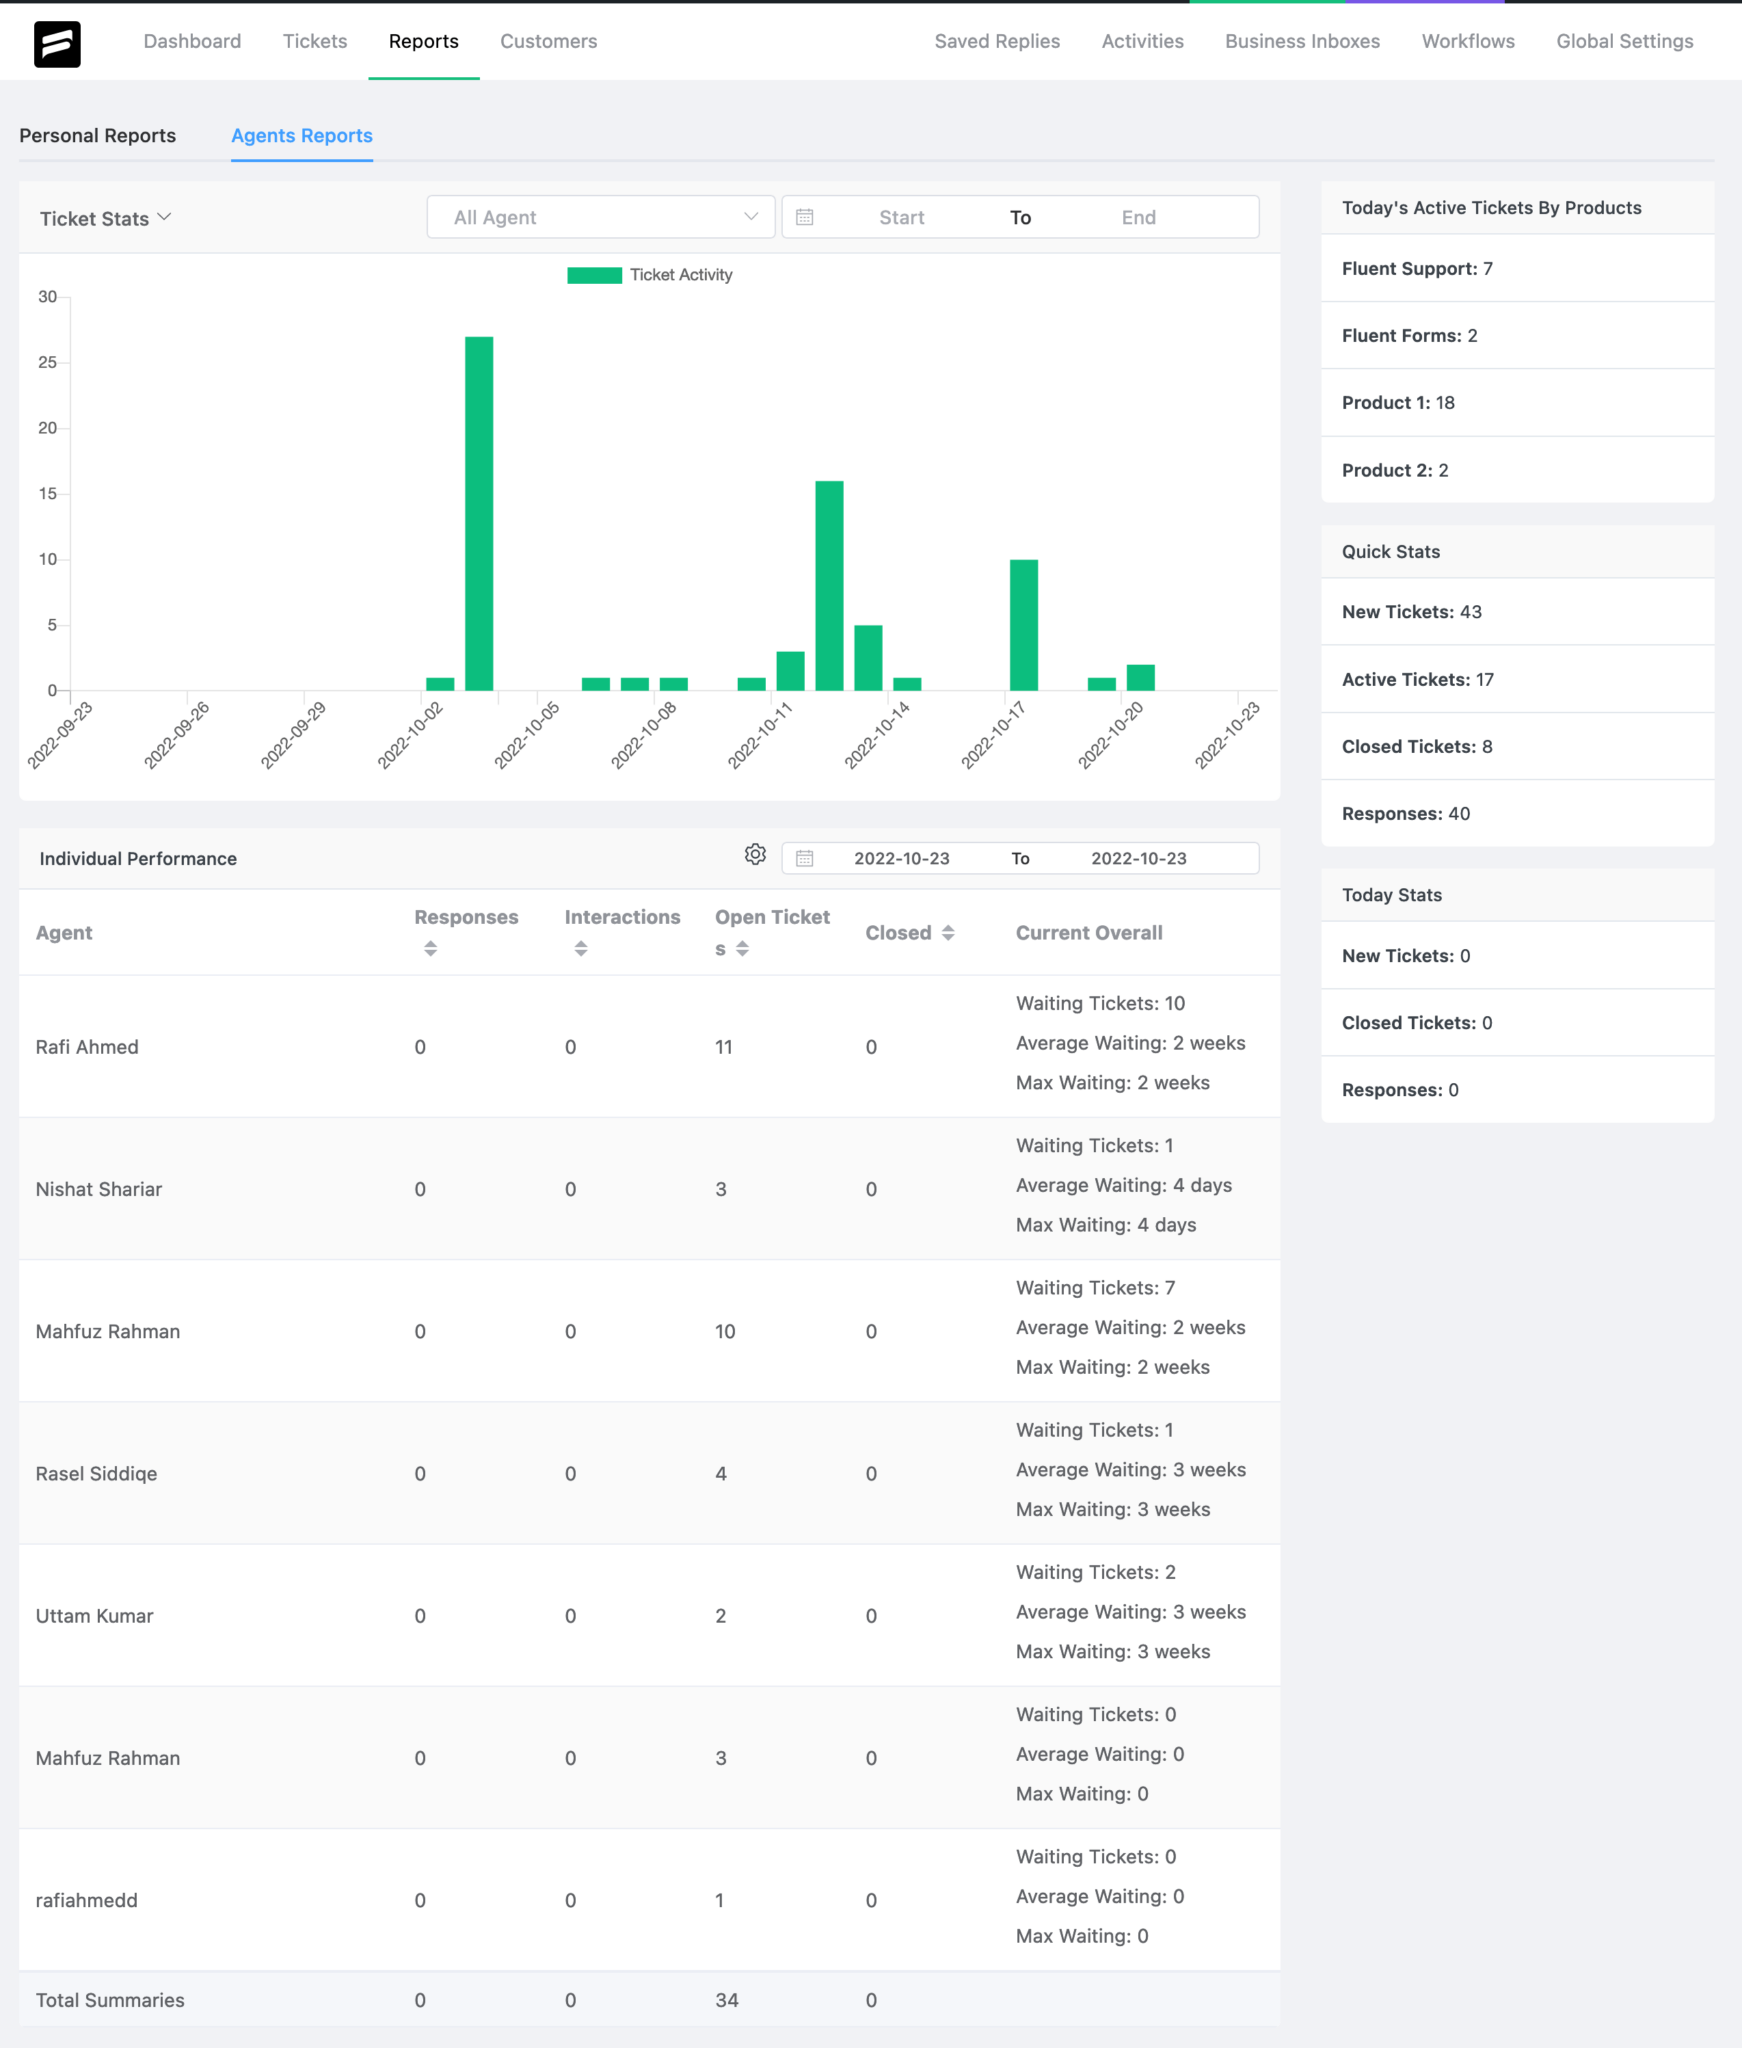This screenshot has width=1742, height=2048.
Task: Open the Individual Performance settings gear
Action: [756, 855]
